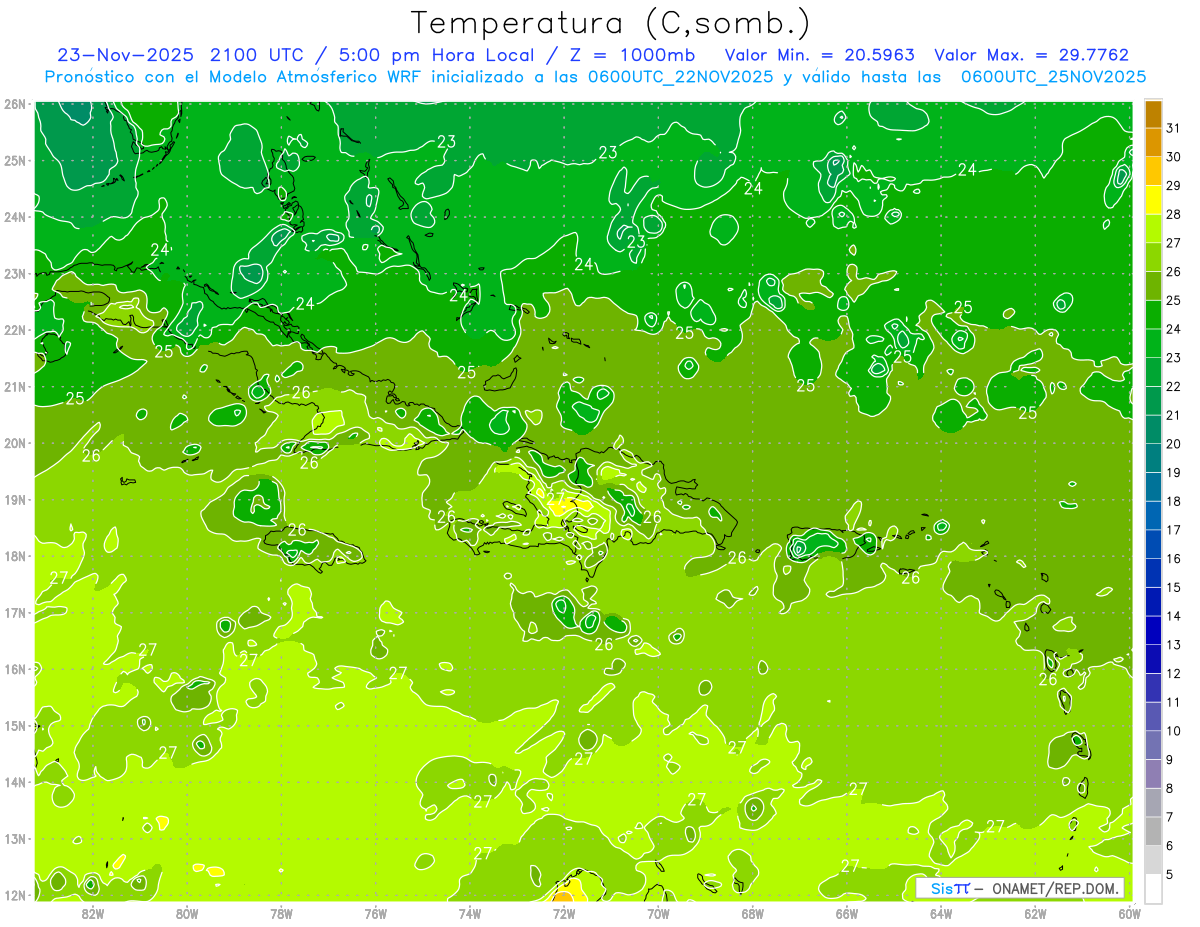Click the "62W" longitude axis label
Image resolution: width=1200 pixels, height=927 pixels.
pyautogui.click(x=1036, y=913)
